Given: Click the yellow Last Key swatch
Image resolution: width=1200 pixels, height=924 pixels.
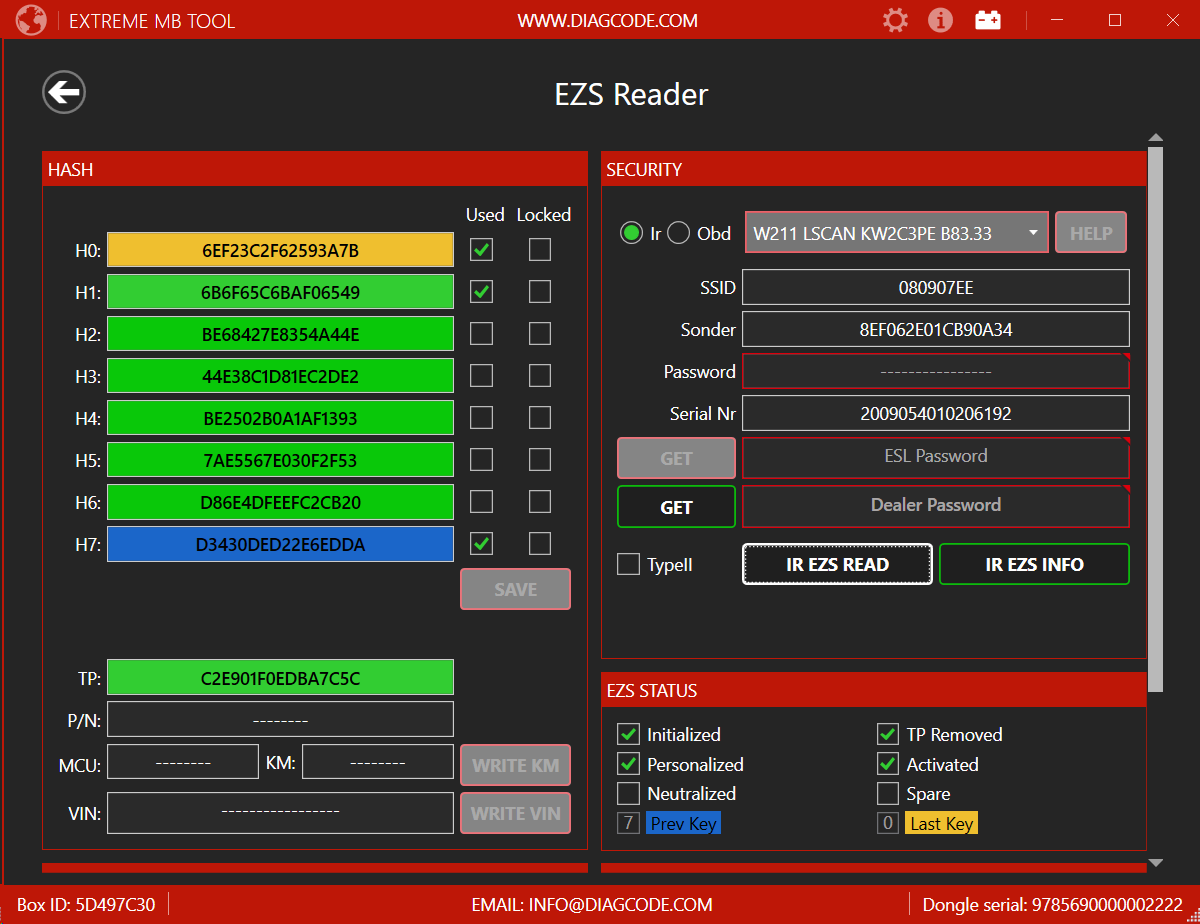Looking at the screenshot, I should [942, 824].
